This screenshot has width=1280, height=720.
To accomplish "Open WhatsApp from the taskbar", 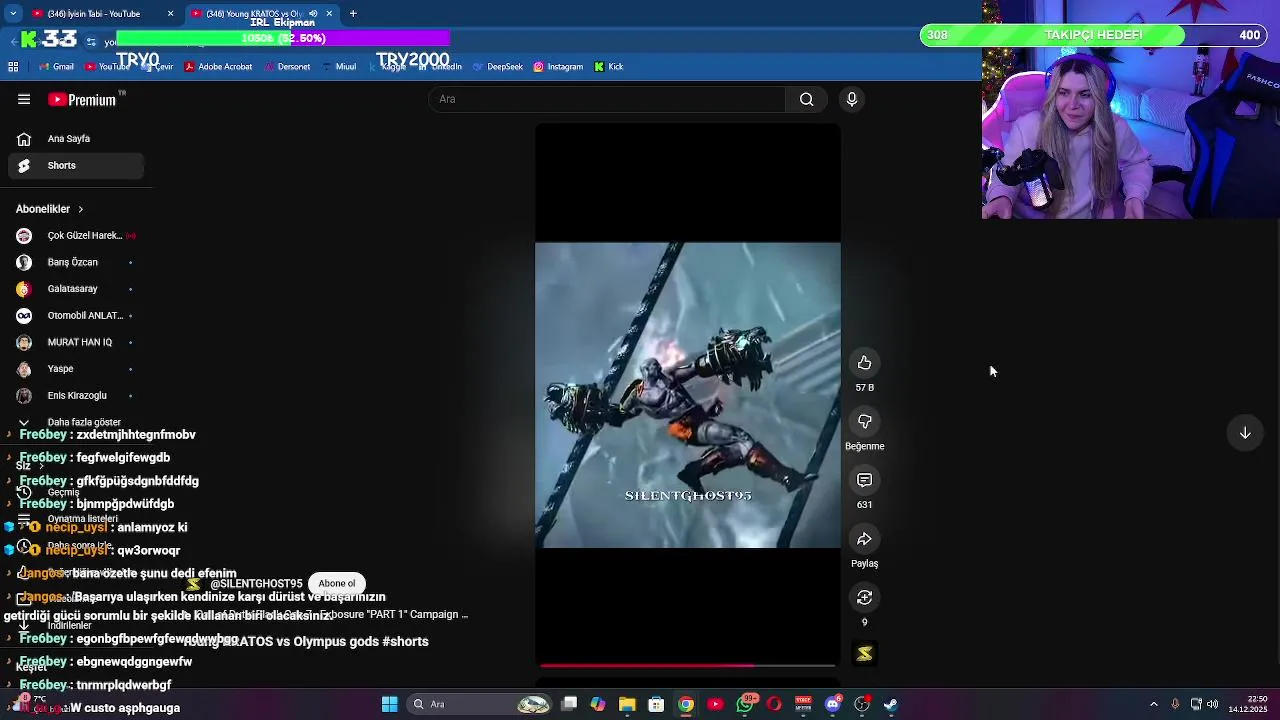I will (745, 704).
